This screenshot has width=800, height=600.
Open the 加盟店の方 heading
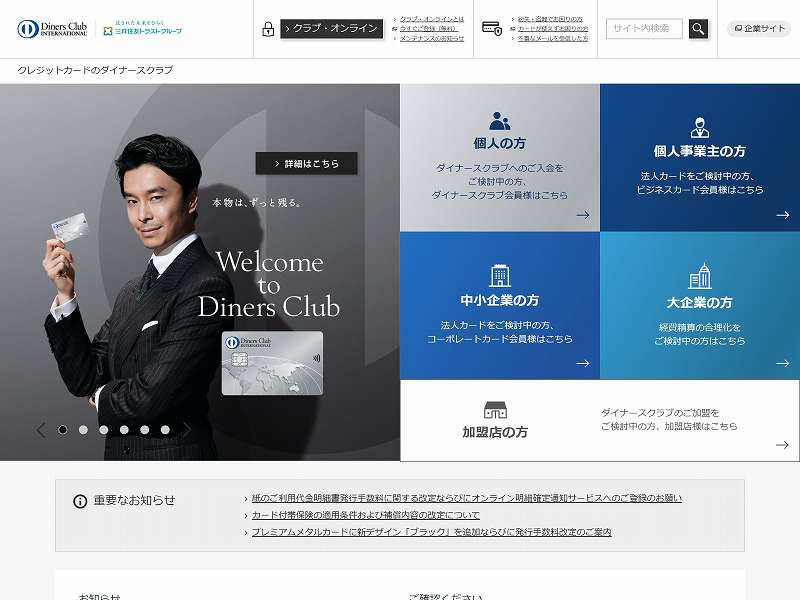495,433
